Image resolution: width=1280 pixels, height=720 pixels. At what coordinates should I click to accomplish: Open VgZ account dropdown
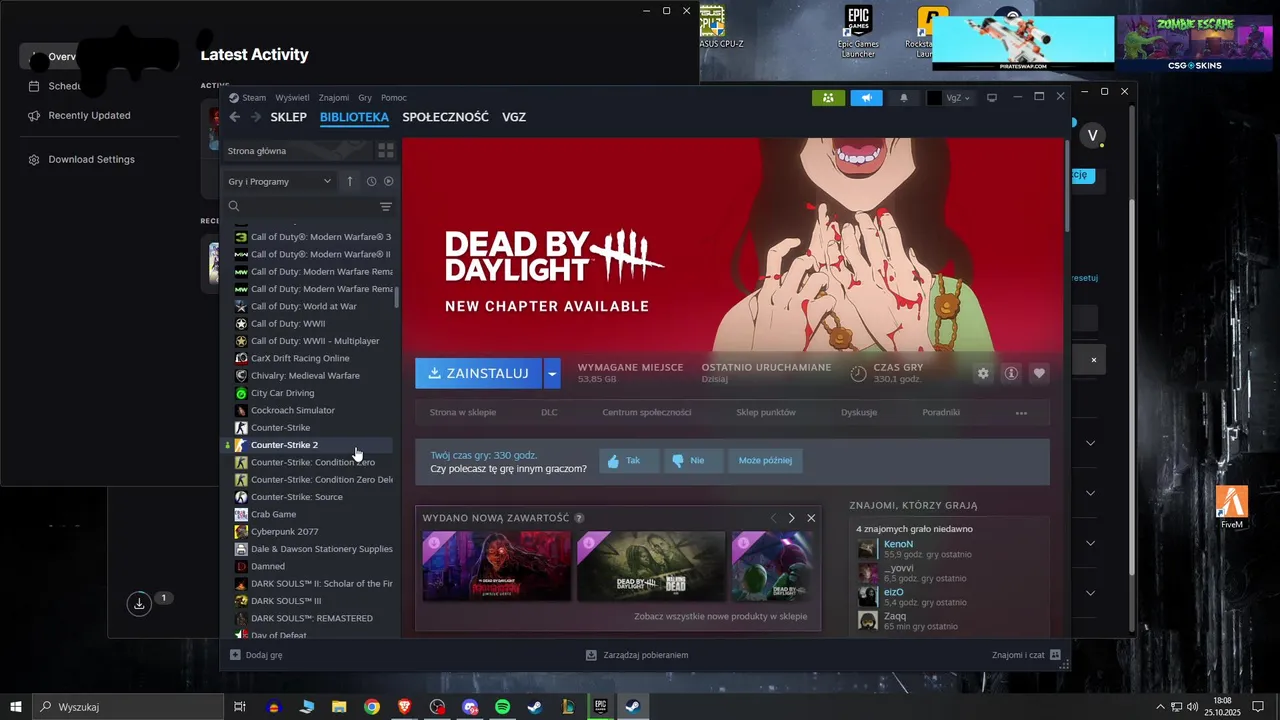949,98
